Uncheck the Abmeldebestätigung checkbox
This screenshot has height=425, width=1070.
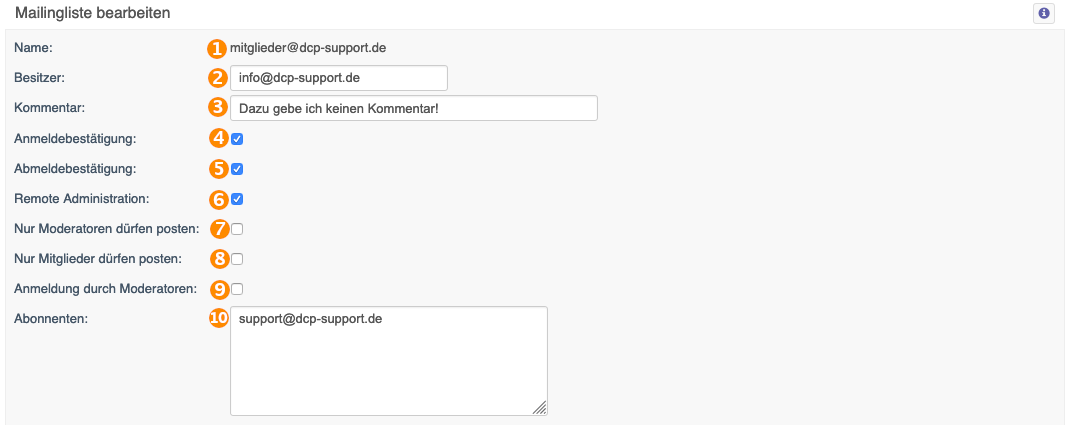click(x=237, y=168)
